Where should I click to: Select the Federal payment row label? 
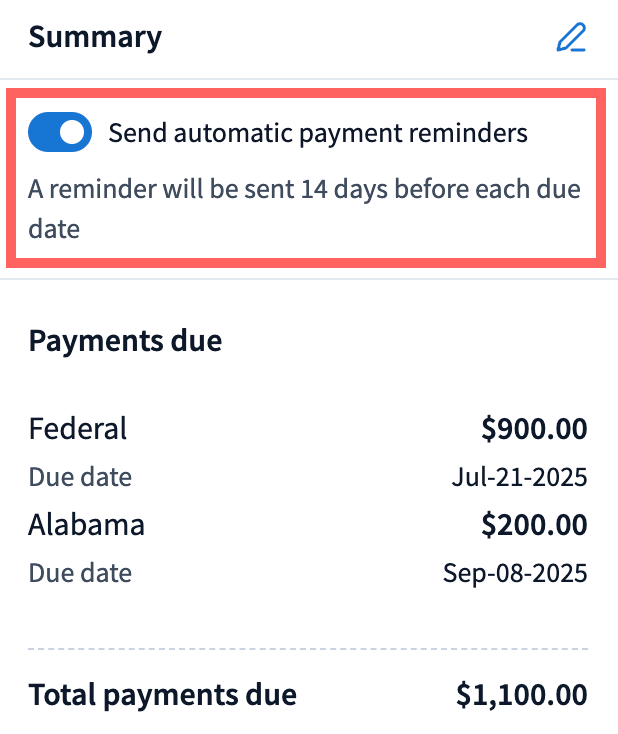78,429
